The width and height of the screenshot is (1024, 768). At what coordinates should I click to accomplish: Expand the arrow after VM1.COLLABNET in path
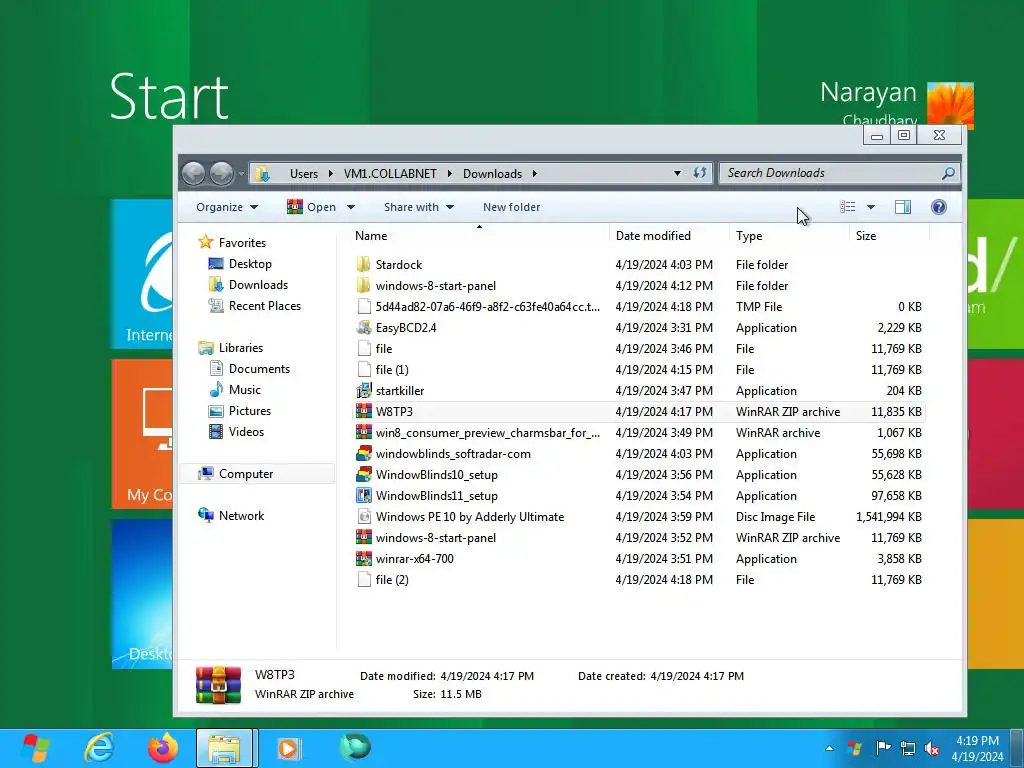coord(450,174)
